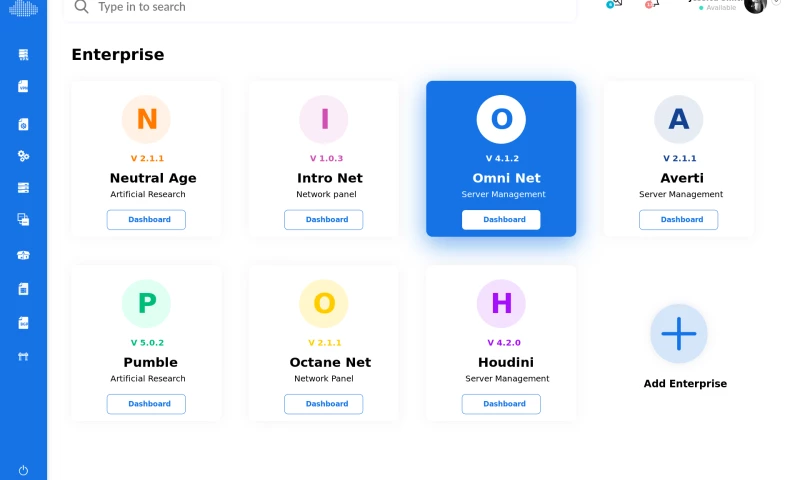Open notifications bell with red badge
The height and width of the screenshot is (480, 800).
652,4
